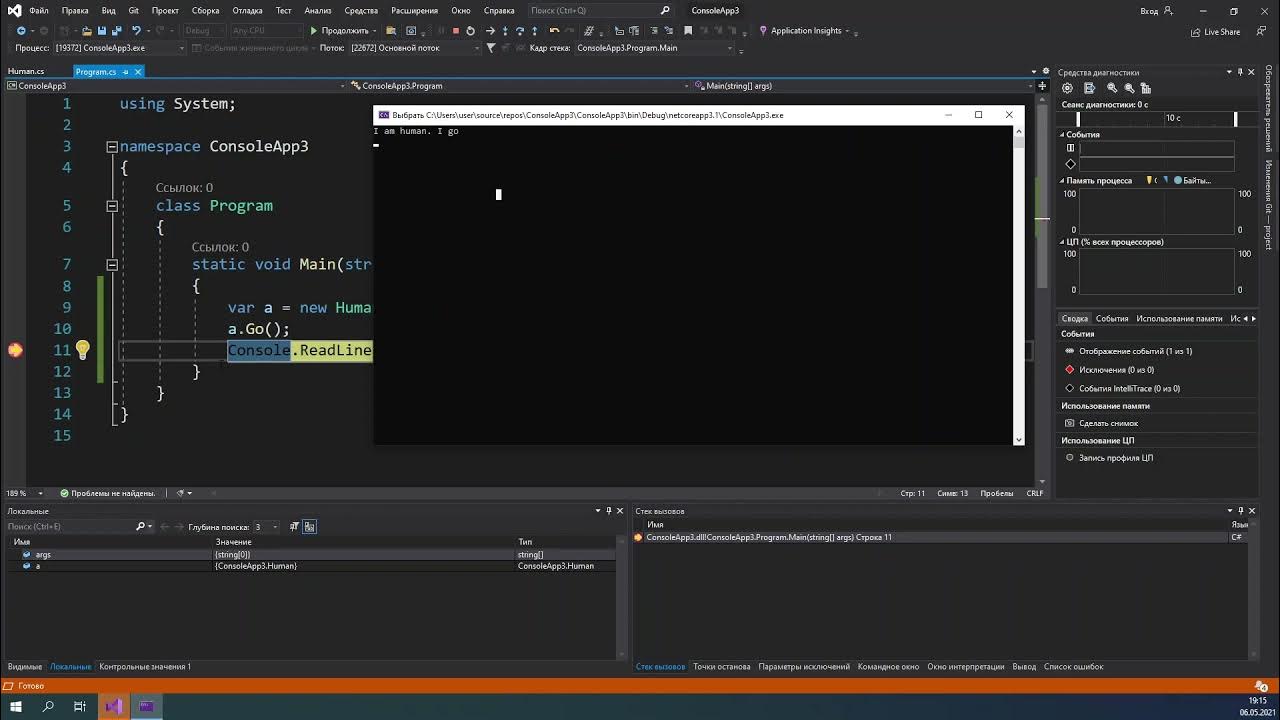This screenshot has height=720, width=1280.
Task: Collapse the class Program block
Action: pos(112,205)
